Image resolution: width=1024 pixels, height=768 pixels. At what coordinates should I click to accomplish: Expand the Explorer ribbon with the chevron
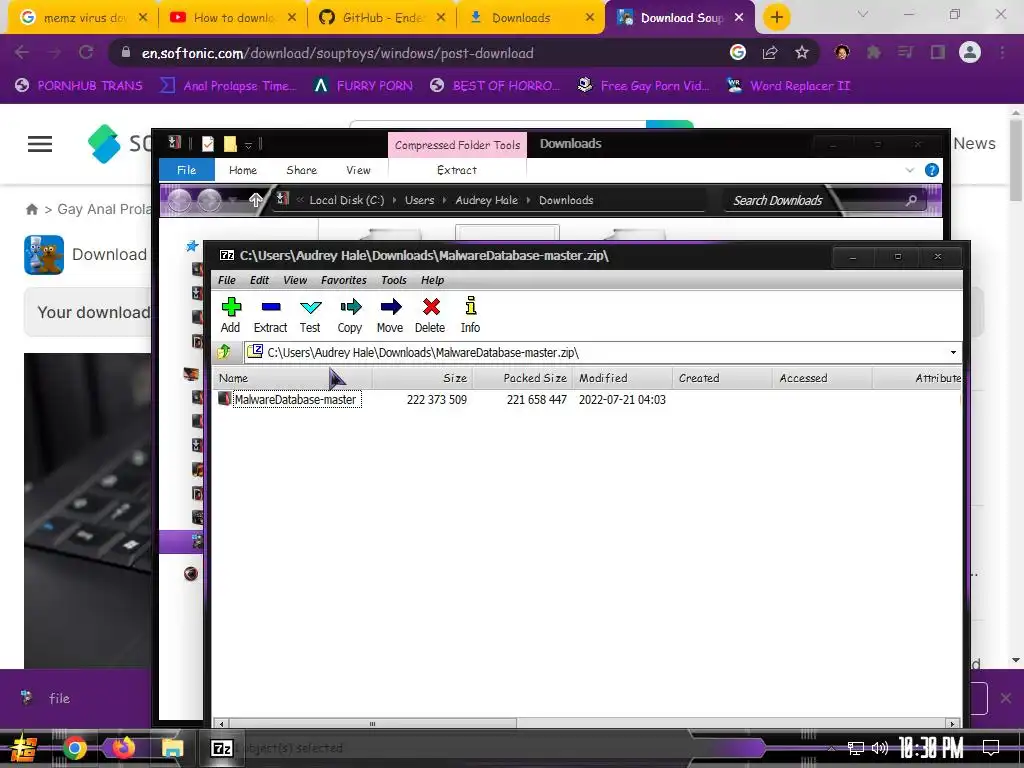tap(910, 170)
